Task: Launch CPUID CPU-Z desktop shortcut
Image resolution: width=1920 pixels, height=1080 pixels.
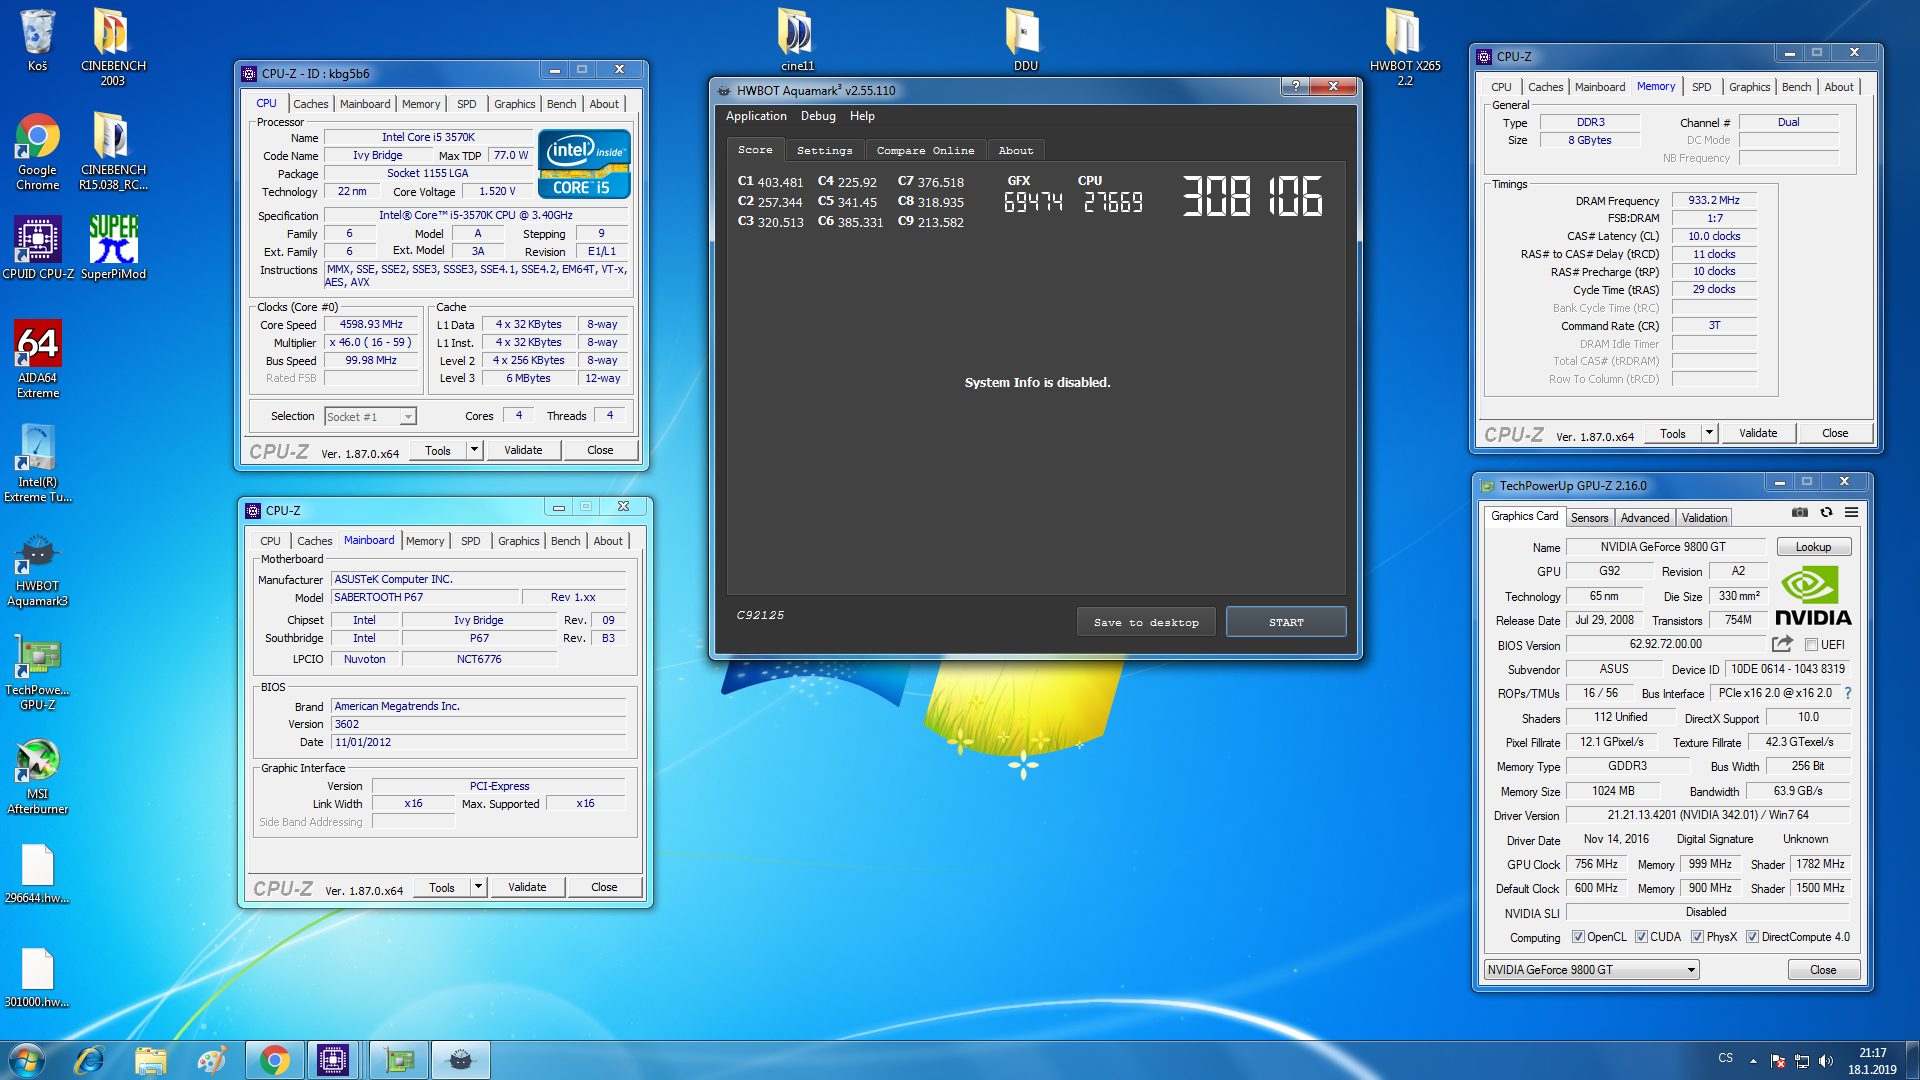Action: (37, 248)
